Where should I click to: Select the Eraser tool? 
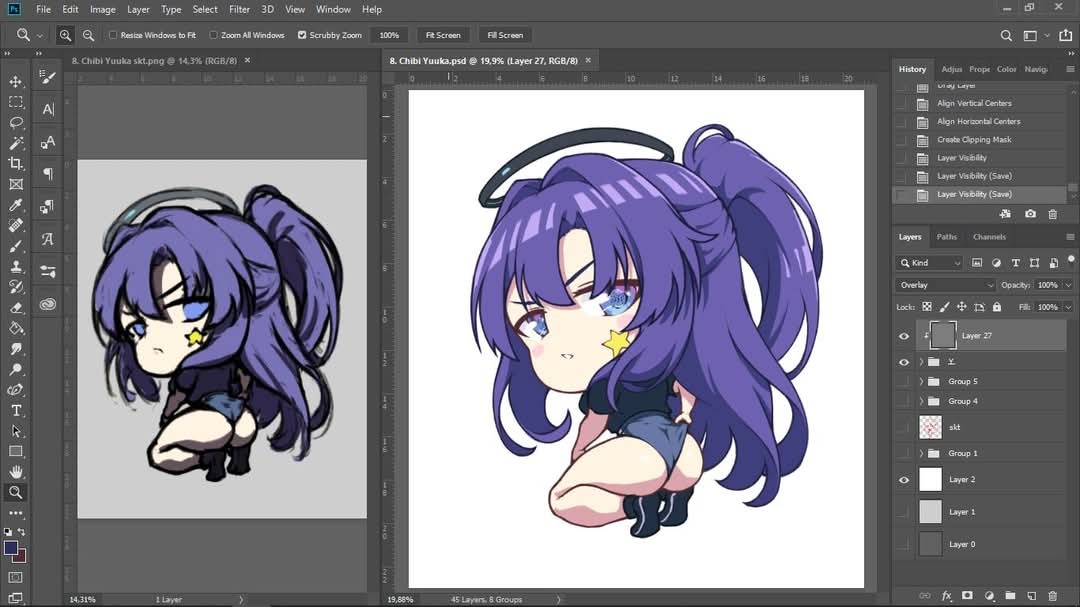click(16, 307)
